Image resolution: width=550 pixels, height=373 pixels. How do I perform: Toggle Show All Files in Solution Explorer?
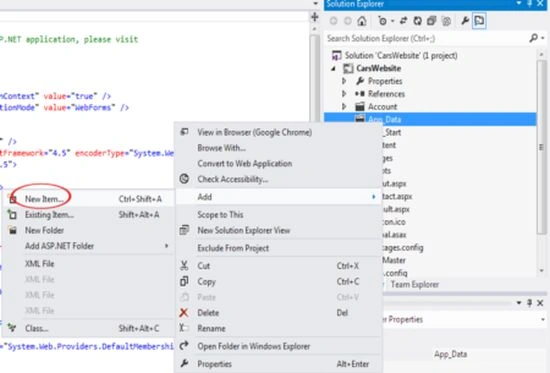[x=446, y=21]
